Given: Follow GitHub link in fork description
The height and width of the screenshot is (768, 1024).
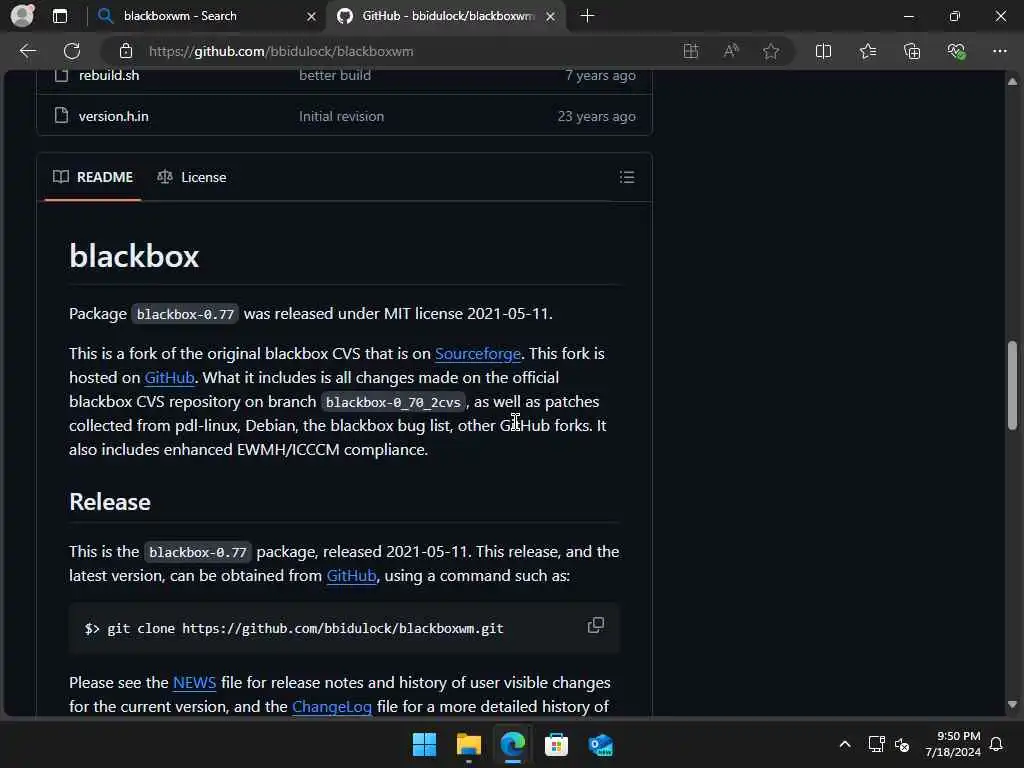Looking at the screenshot, I should (x=169, y=377).
